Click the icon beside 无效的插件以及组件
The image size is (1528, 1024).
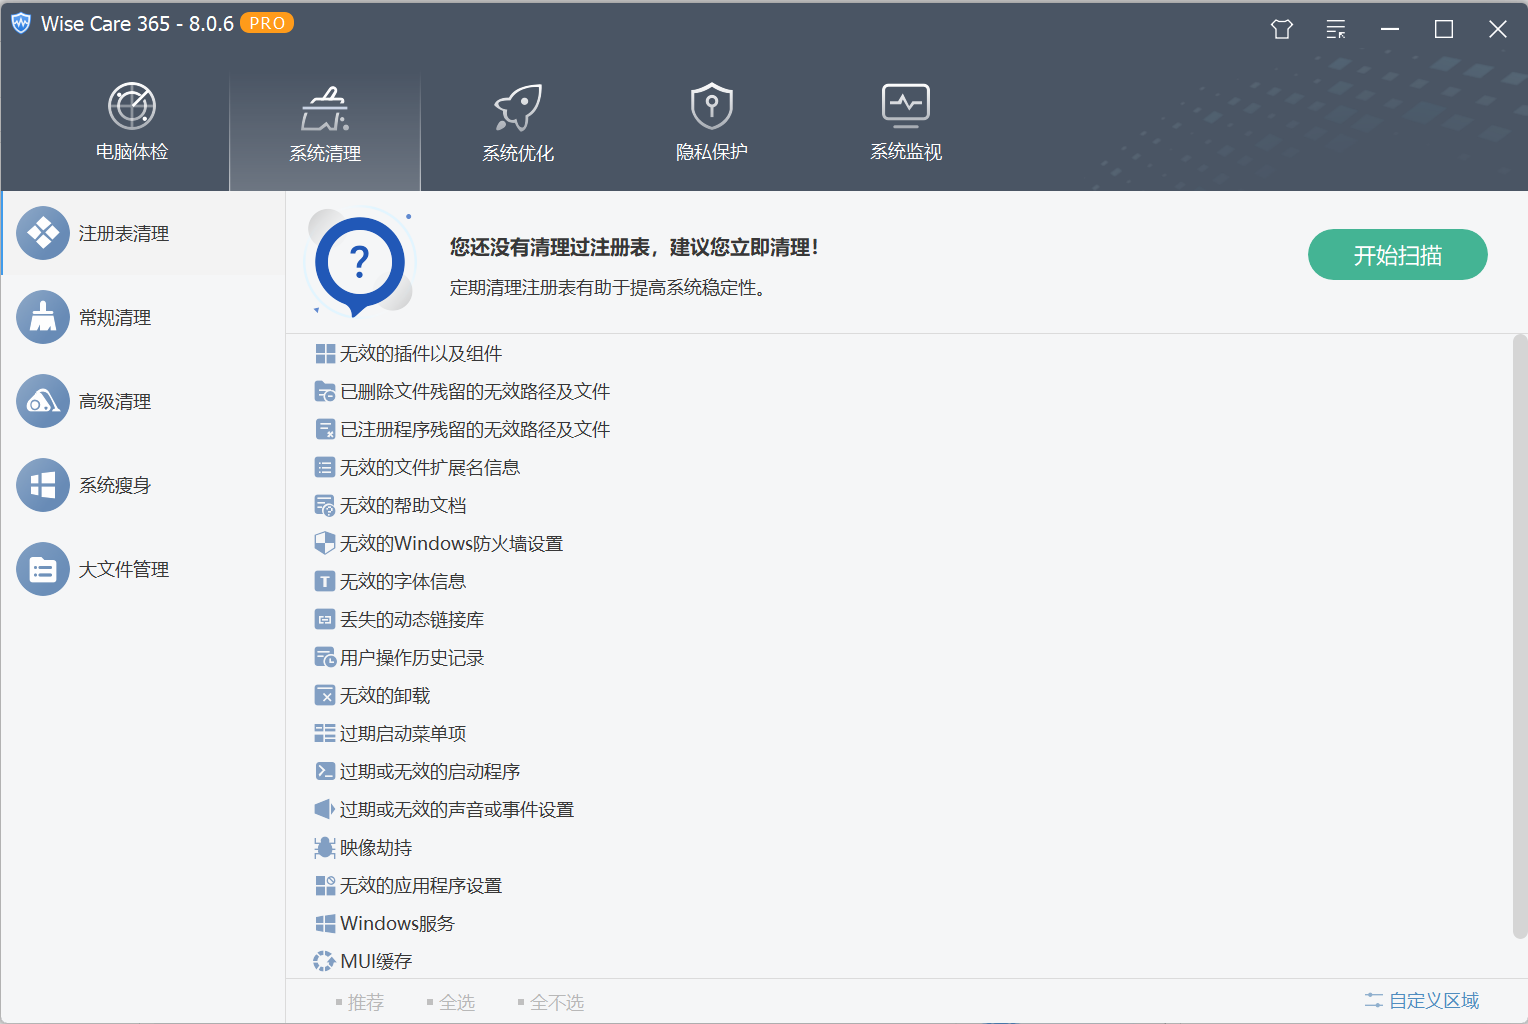click(x=325, y=354)
